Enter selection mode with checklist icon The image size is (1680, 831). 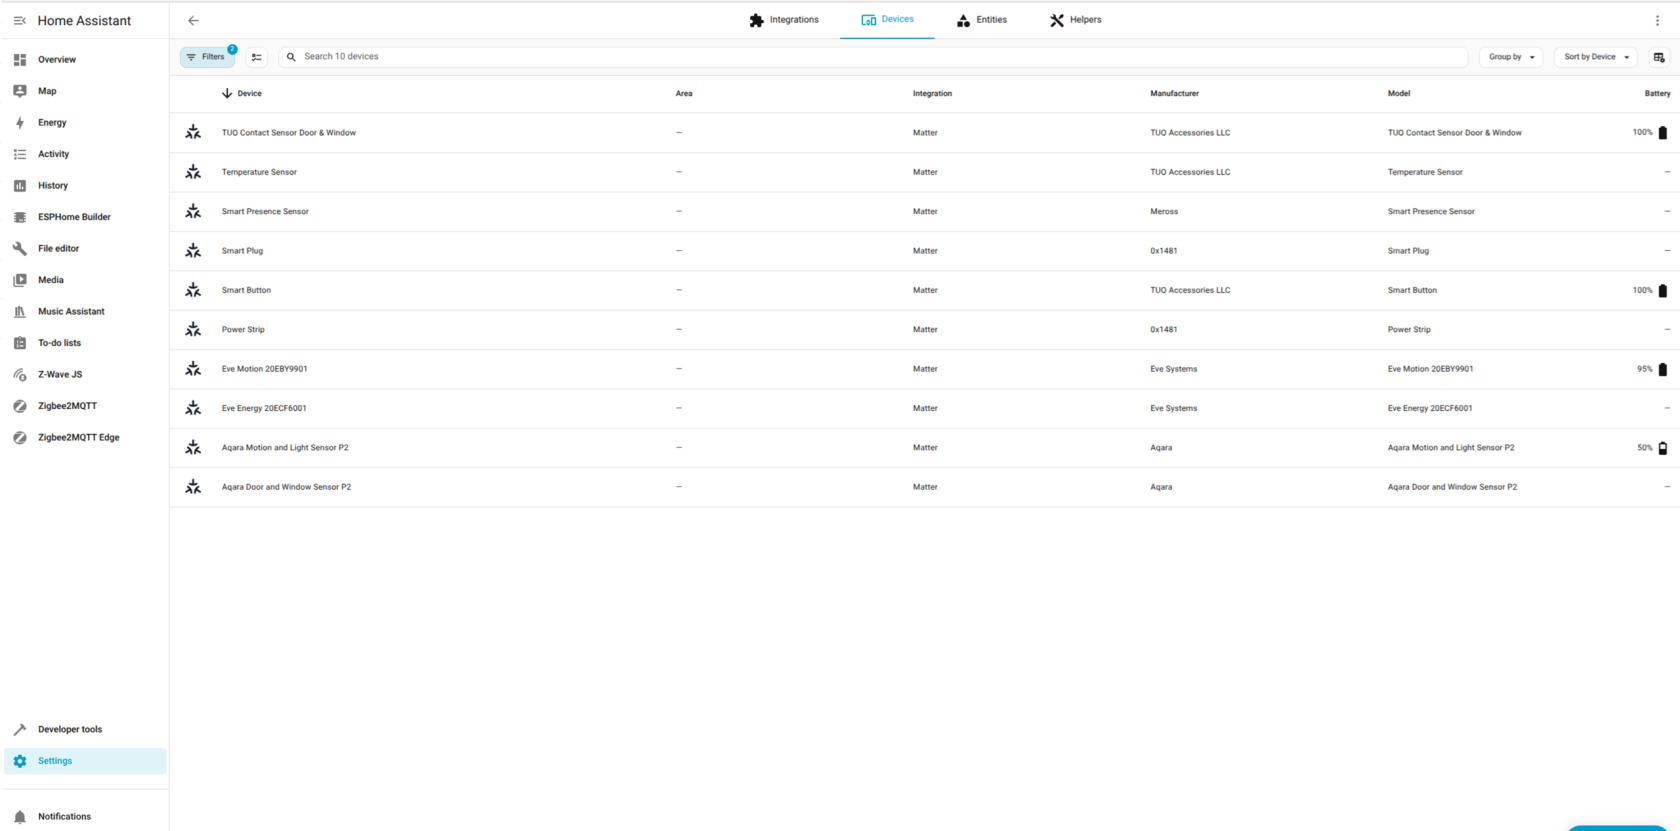coord(257,57)
